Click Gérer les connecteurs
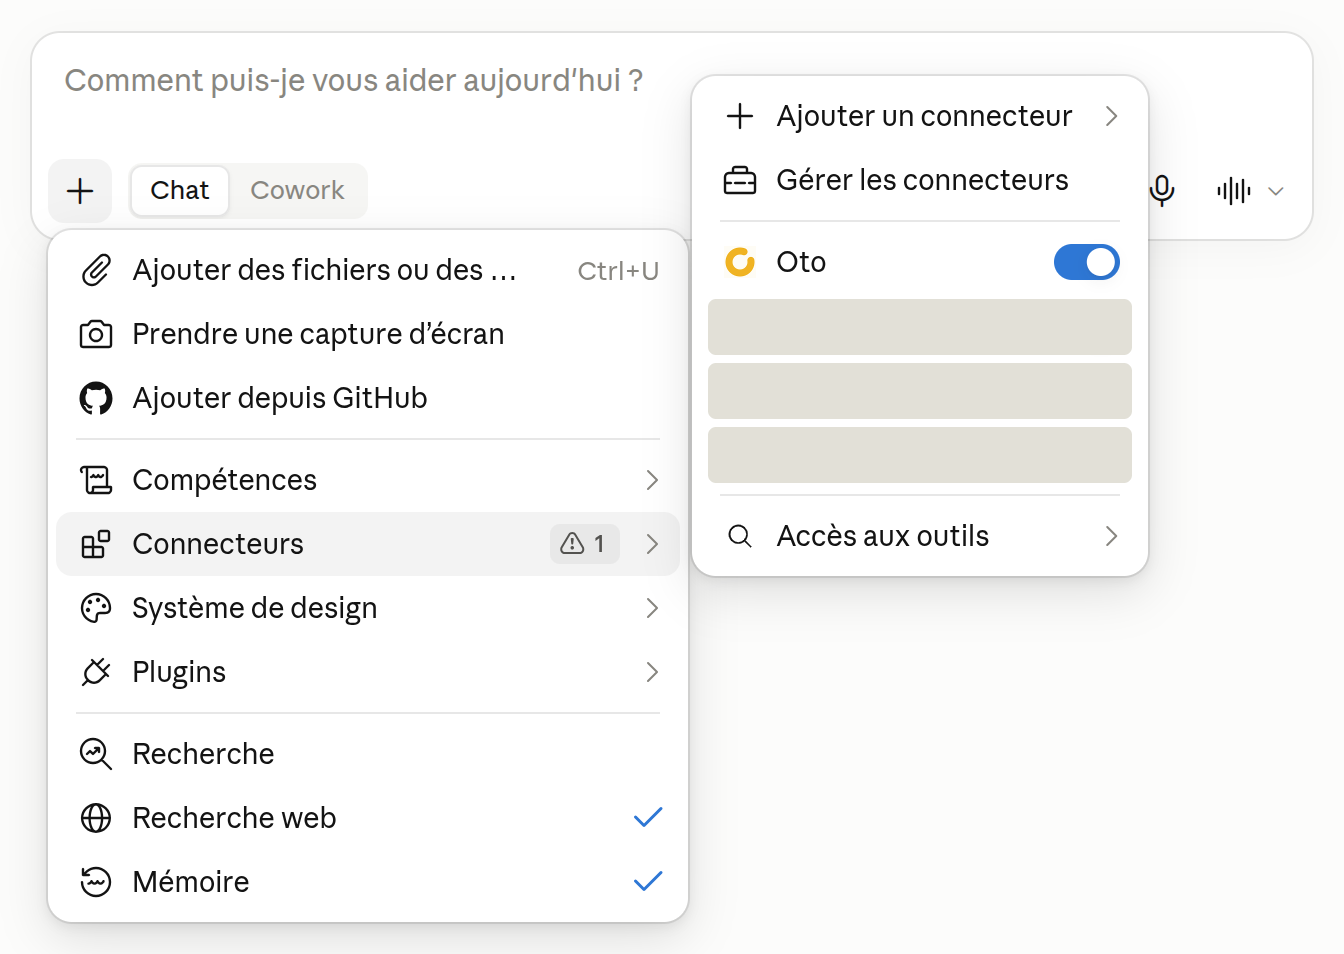This screenshot has height=954, width=1344. click(x=920, y=180)
